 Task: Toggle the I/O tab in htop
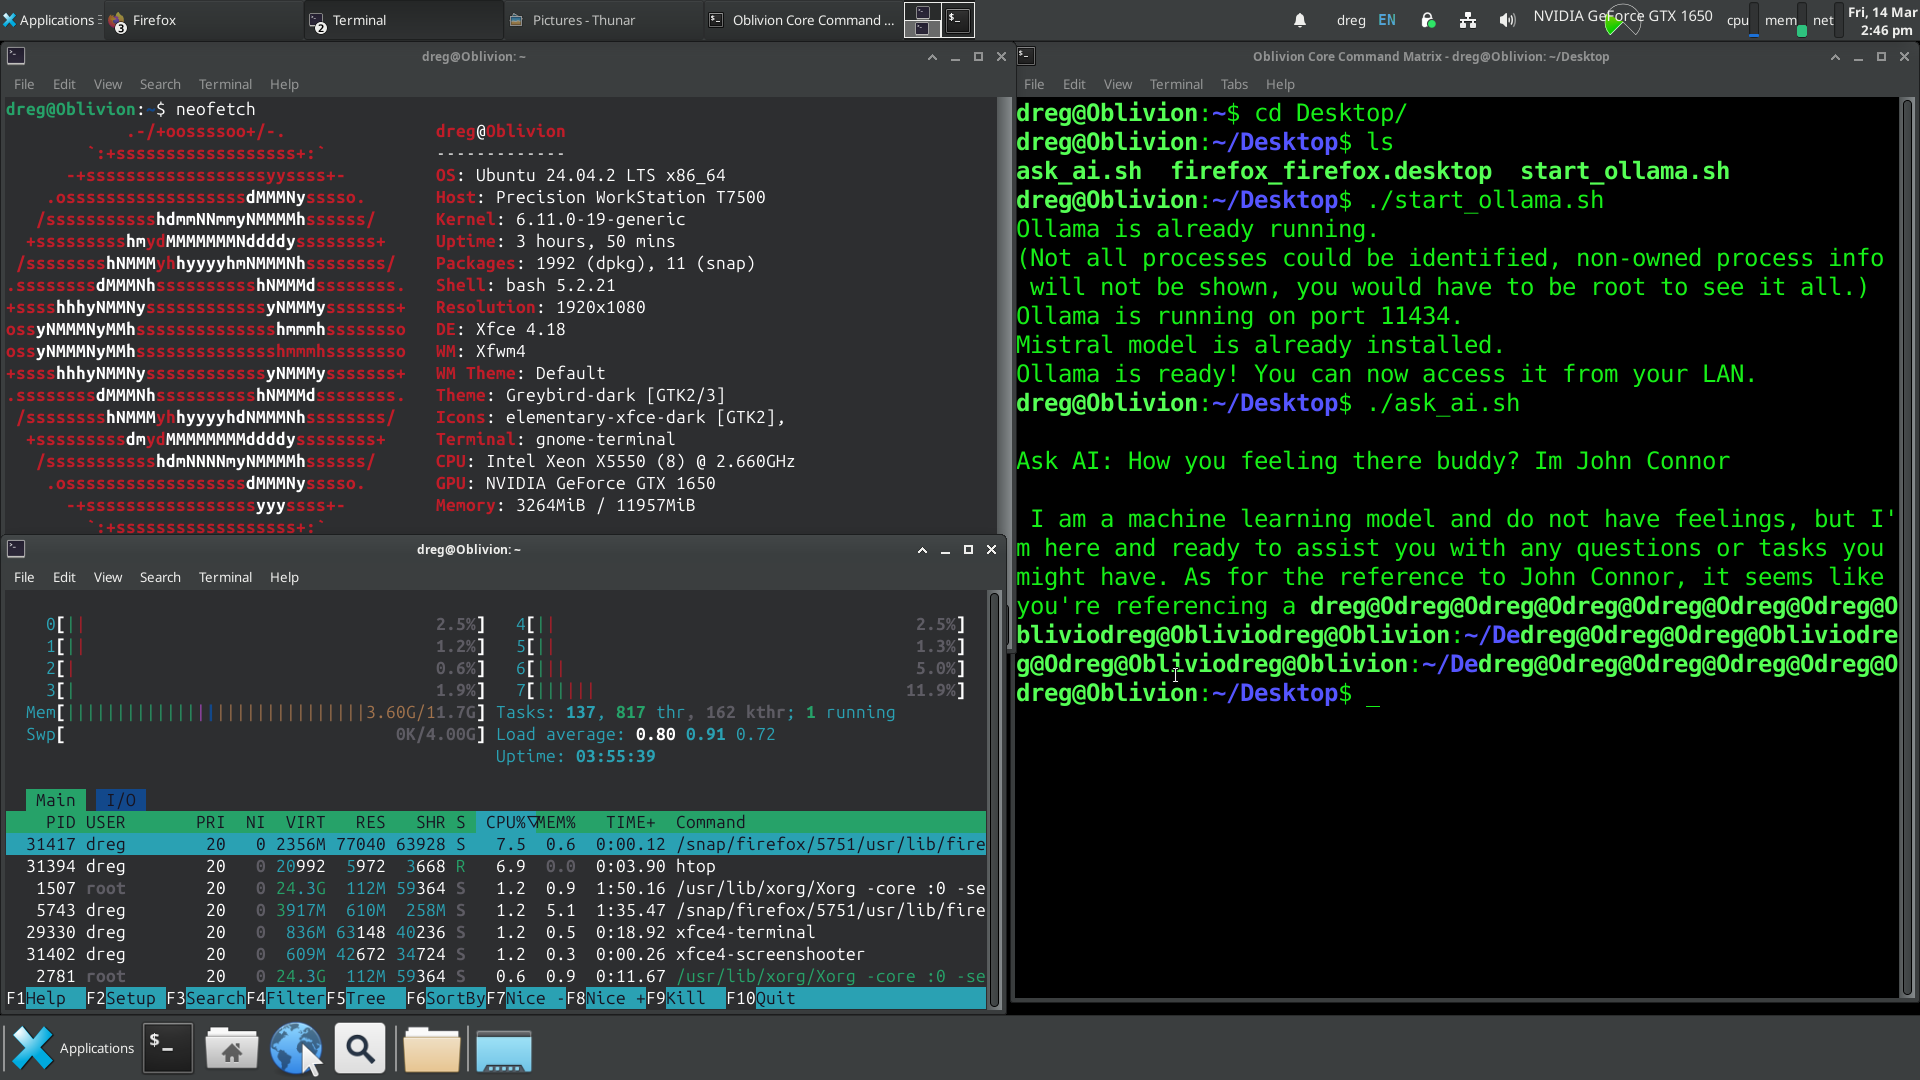point(121,800)
